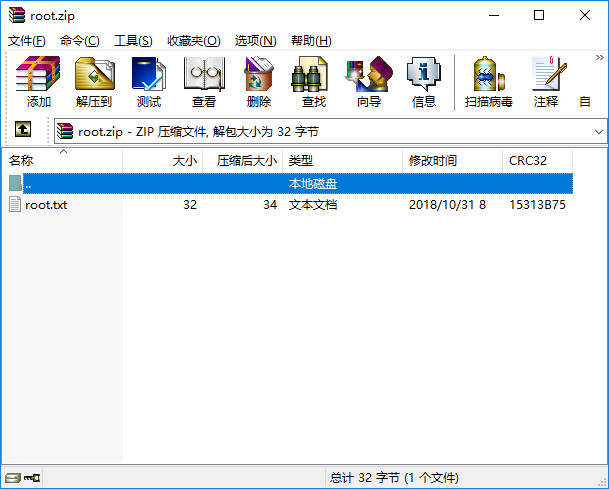The image size is (609, 490).
Task: Sort by the 类型 column header
Action: pos(343,160)
